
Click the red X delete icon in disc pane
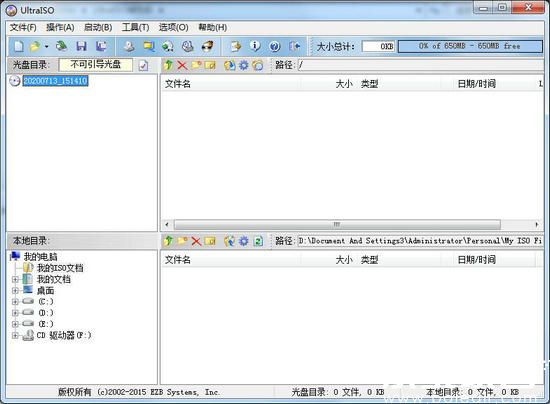click(x=182, y=65)
